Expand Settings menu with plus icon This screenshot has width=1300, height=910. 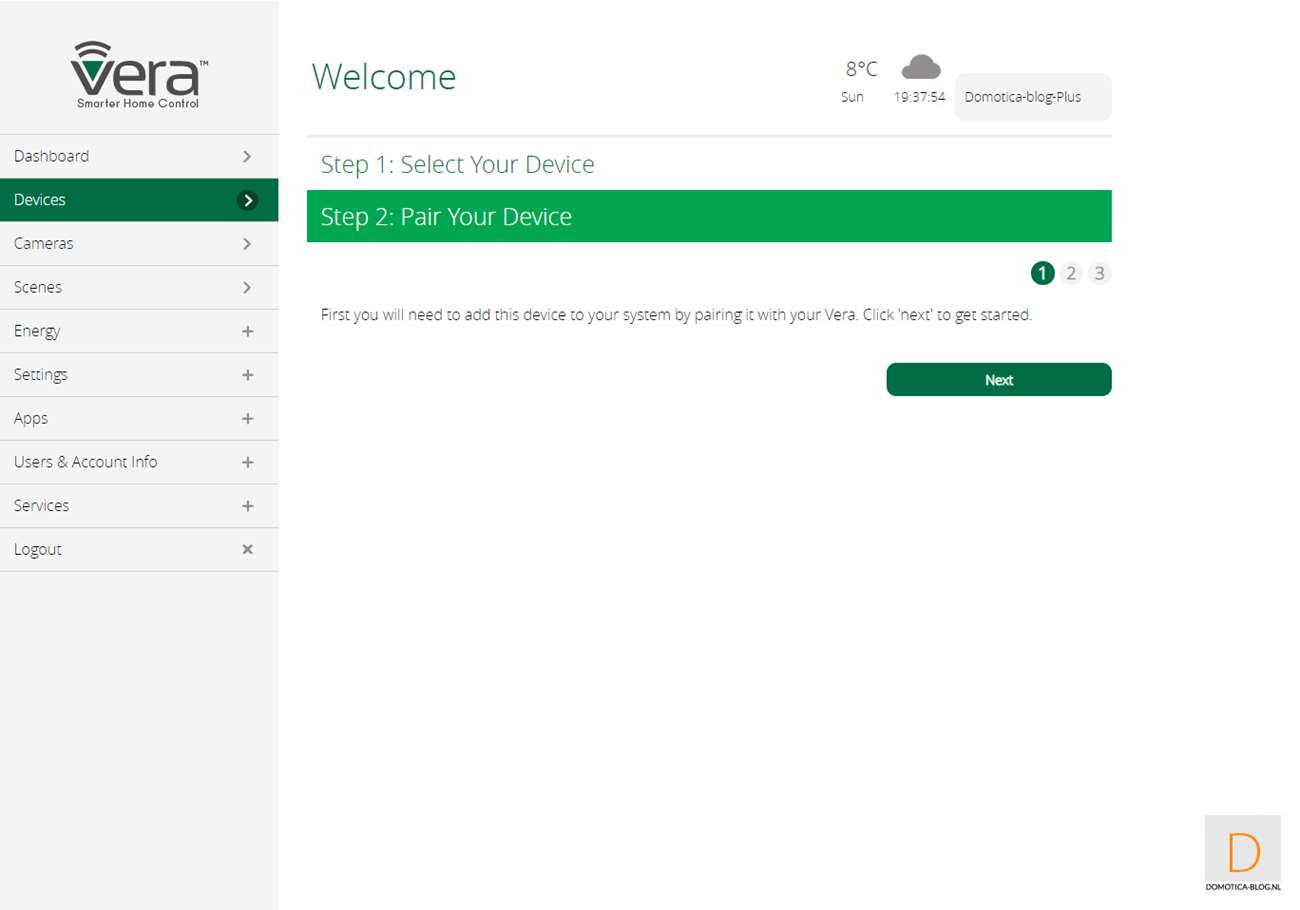pyautogui.click(x=248, y=375)
